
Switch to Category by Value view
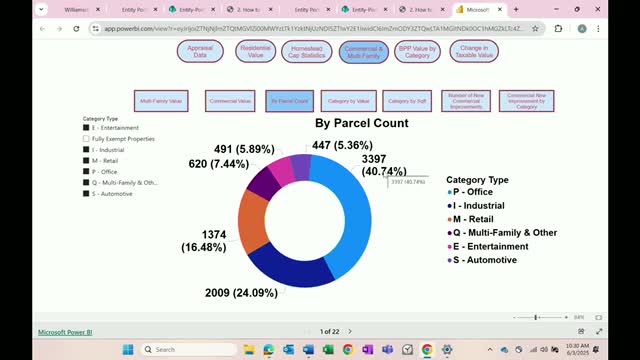(x=349, y=101)
